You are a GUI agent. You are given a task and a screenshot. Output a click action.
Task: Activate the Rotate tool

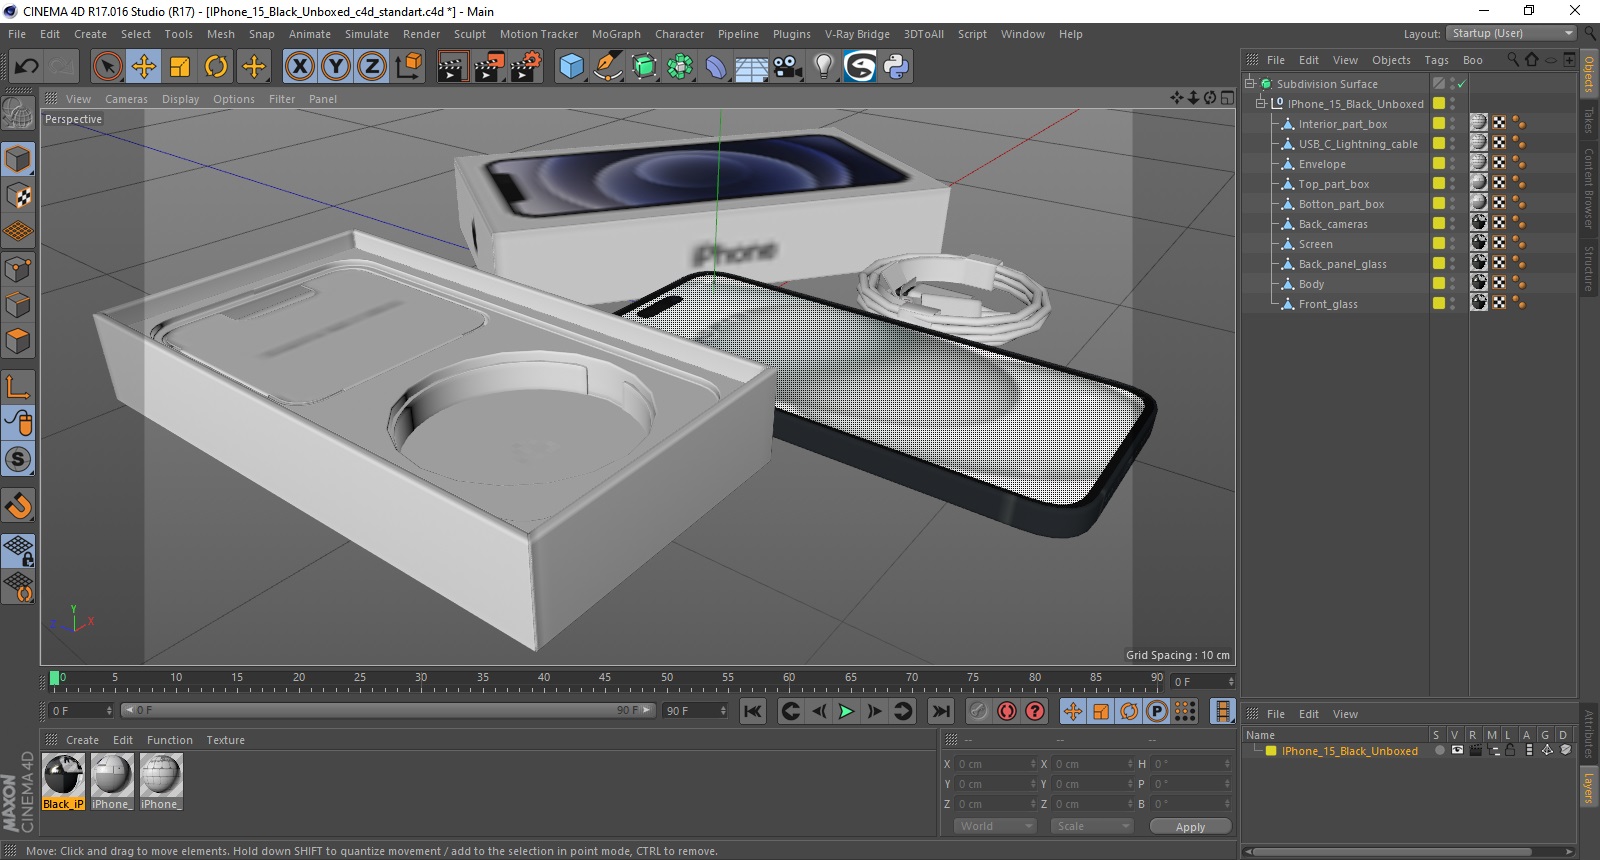tap(216, 67)
